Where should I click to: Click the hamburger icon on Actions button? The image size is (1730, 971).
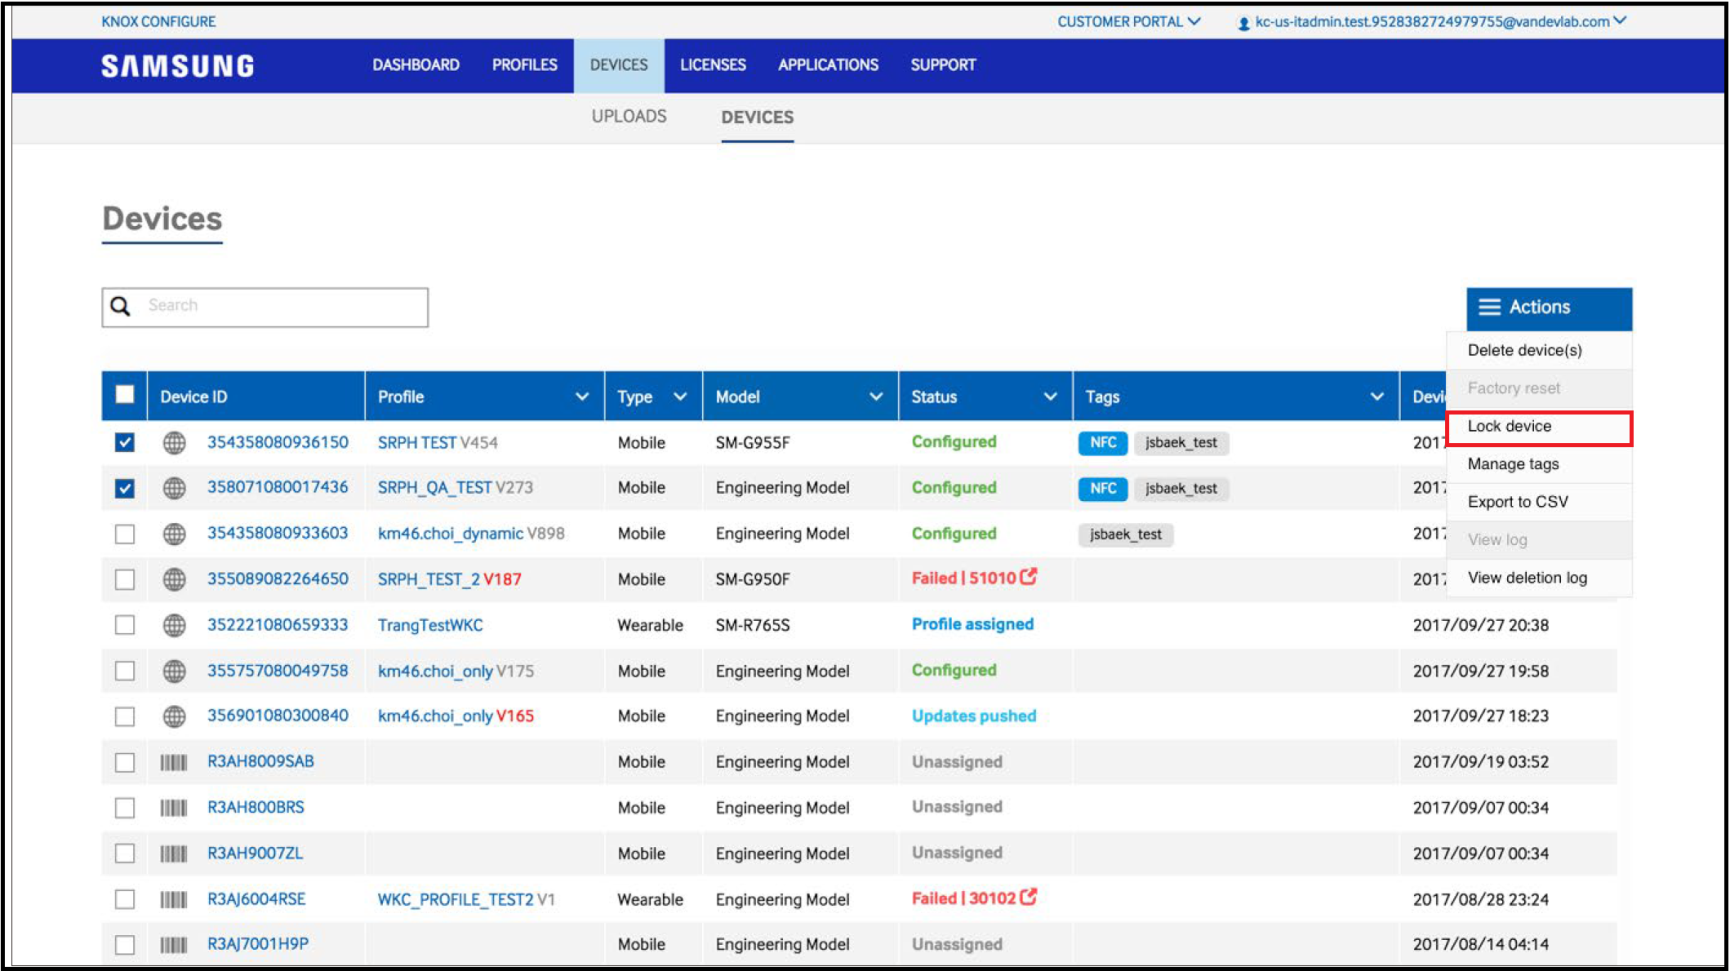(x=1489, y=307)
